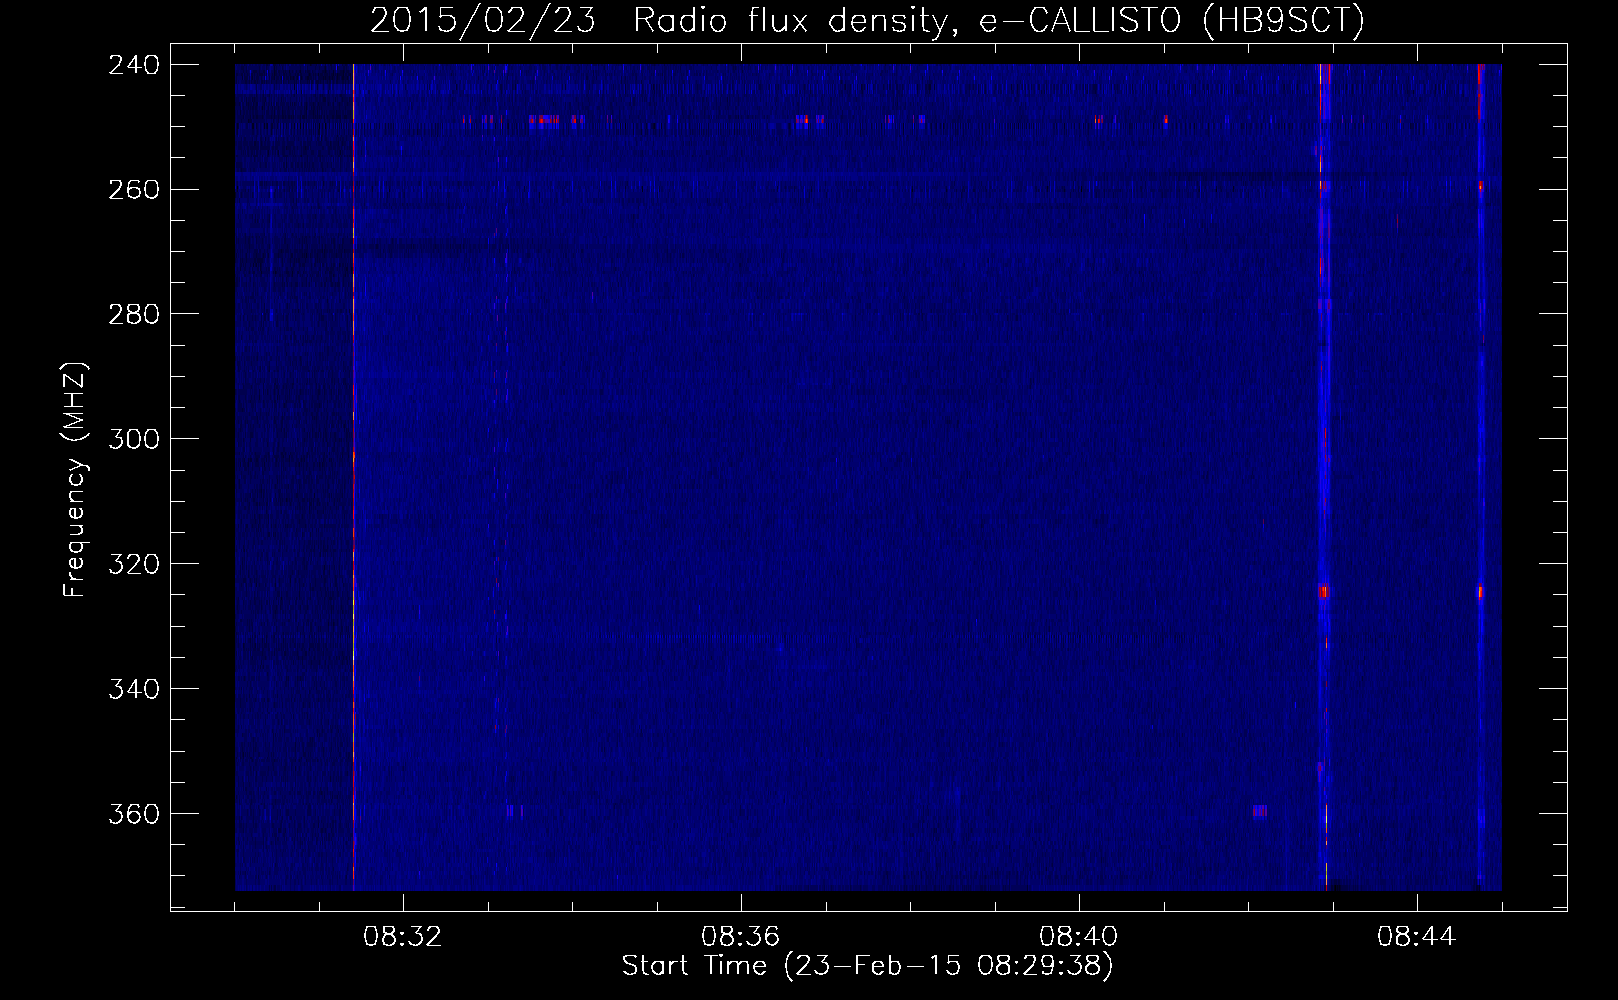Click the 08:40 time tick label

(x=1078, y=937)
